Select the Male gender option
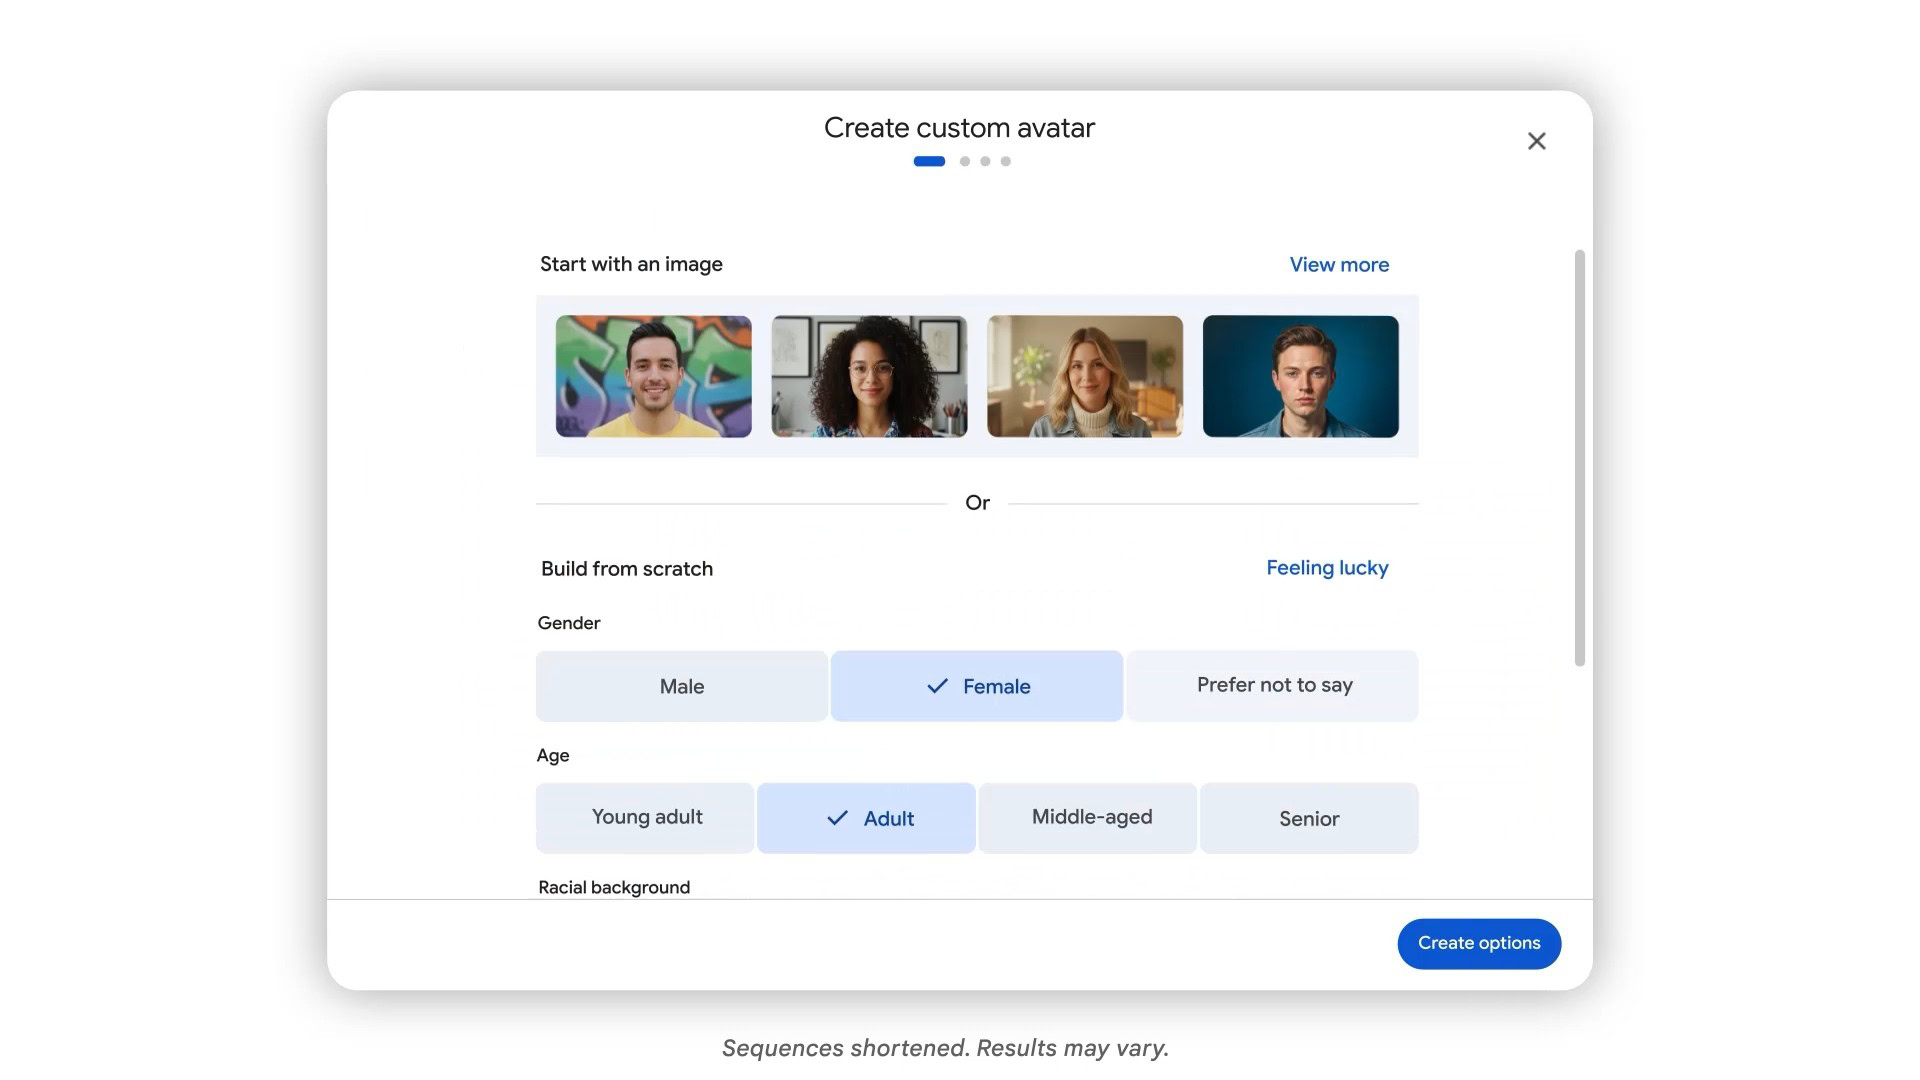 pos(681,686)
